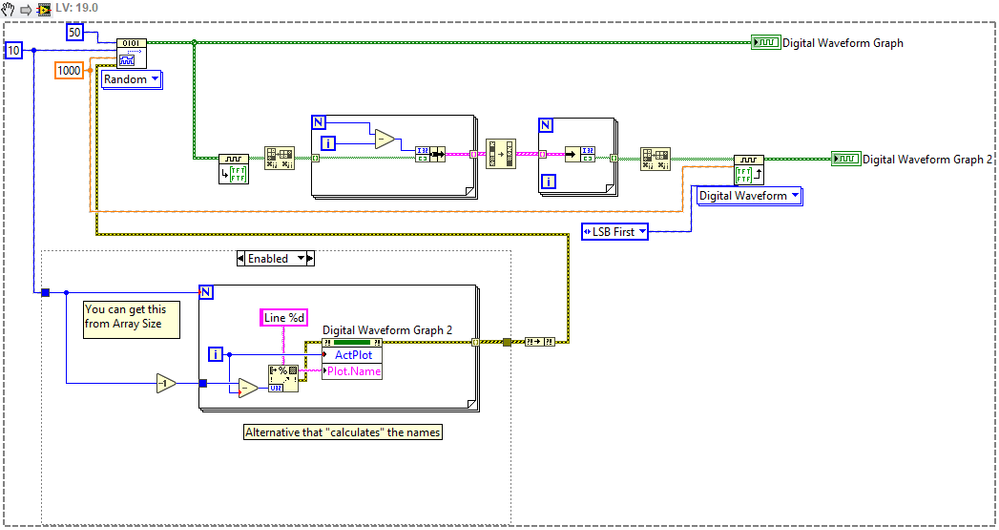Viewport: 999px width, 530px height.
Task: Click next arrow on the Enabled selector
Action: [310, 259]
